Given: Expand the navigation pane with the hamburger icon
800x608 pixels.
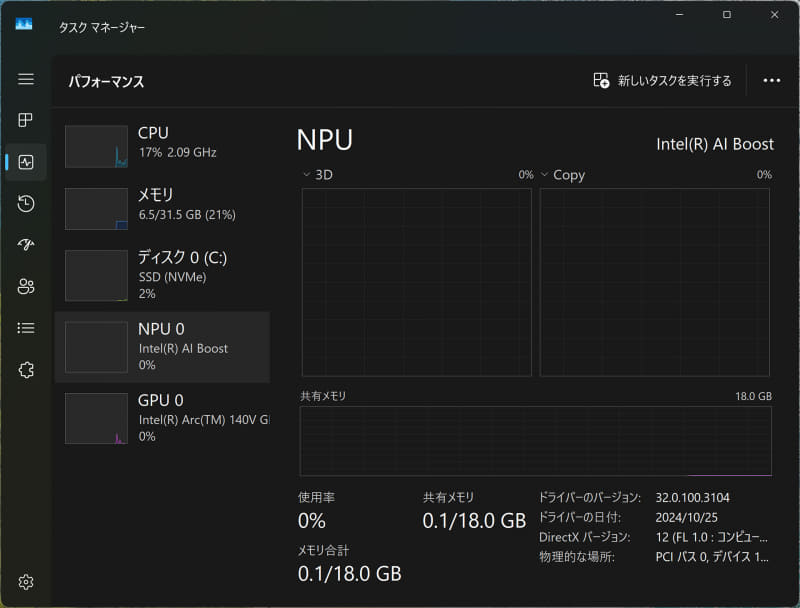Looking at the screenshot, I should [x=25, y=80].
